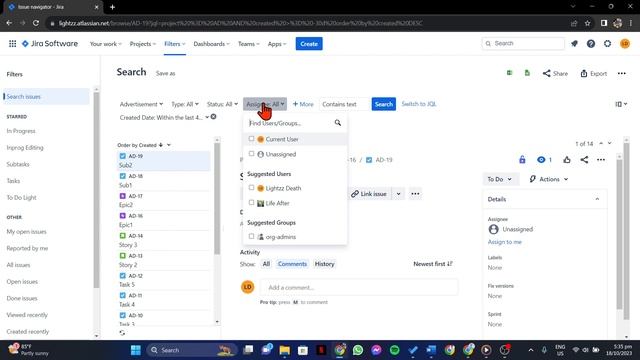Open Jira settings gear icon
This screenshot has width=640, height=360.
click(607, 43)
